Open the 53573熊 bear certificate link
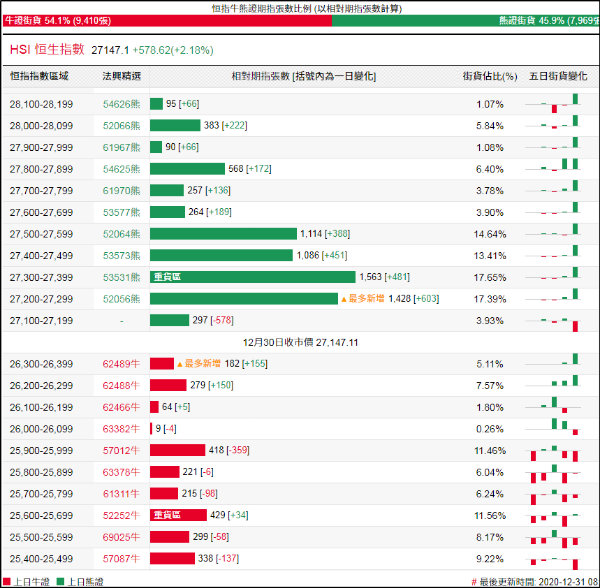Image resolution: width=600 pixels, height=588 pixels. click(121, 256)
